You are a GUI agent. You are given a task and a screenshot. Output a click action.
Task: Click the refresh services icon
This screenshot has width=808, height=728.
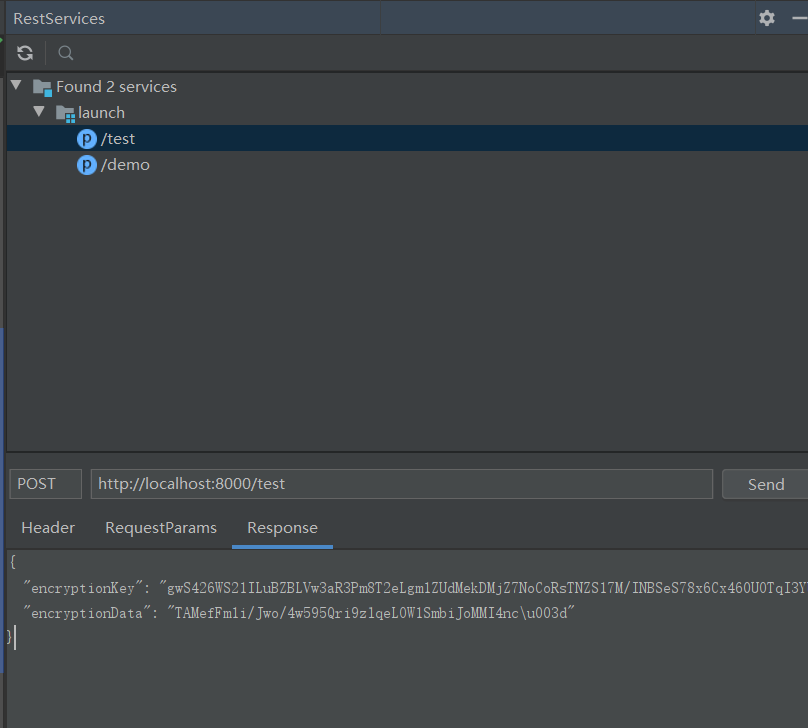point(25,53)
